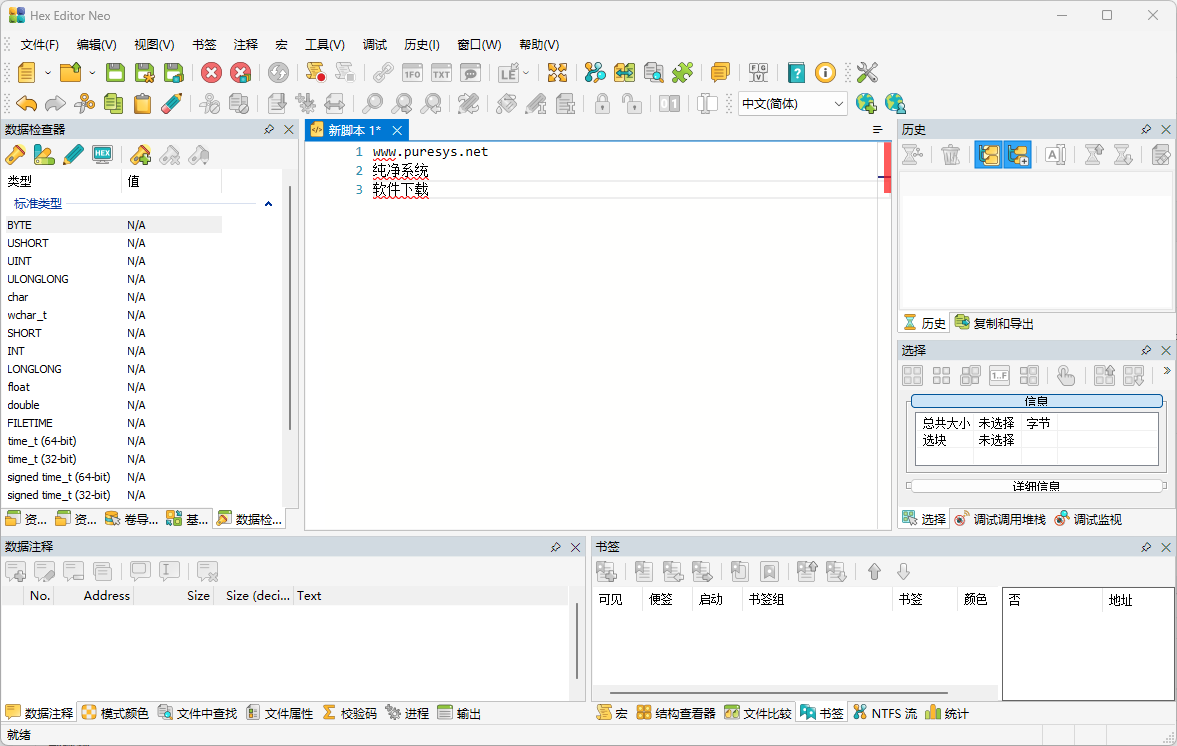Open customization via the wrench and screwdriver icon
The width and height of the screenshot is (1177, 746).
coord(866,72)
